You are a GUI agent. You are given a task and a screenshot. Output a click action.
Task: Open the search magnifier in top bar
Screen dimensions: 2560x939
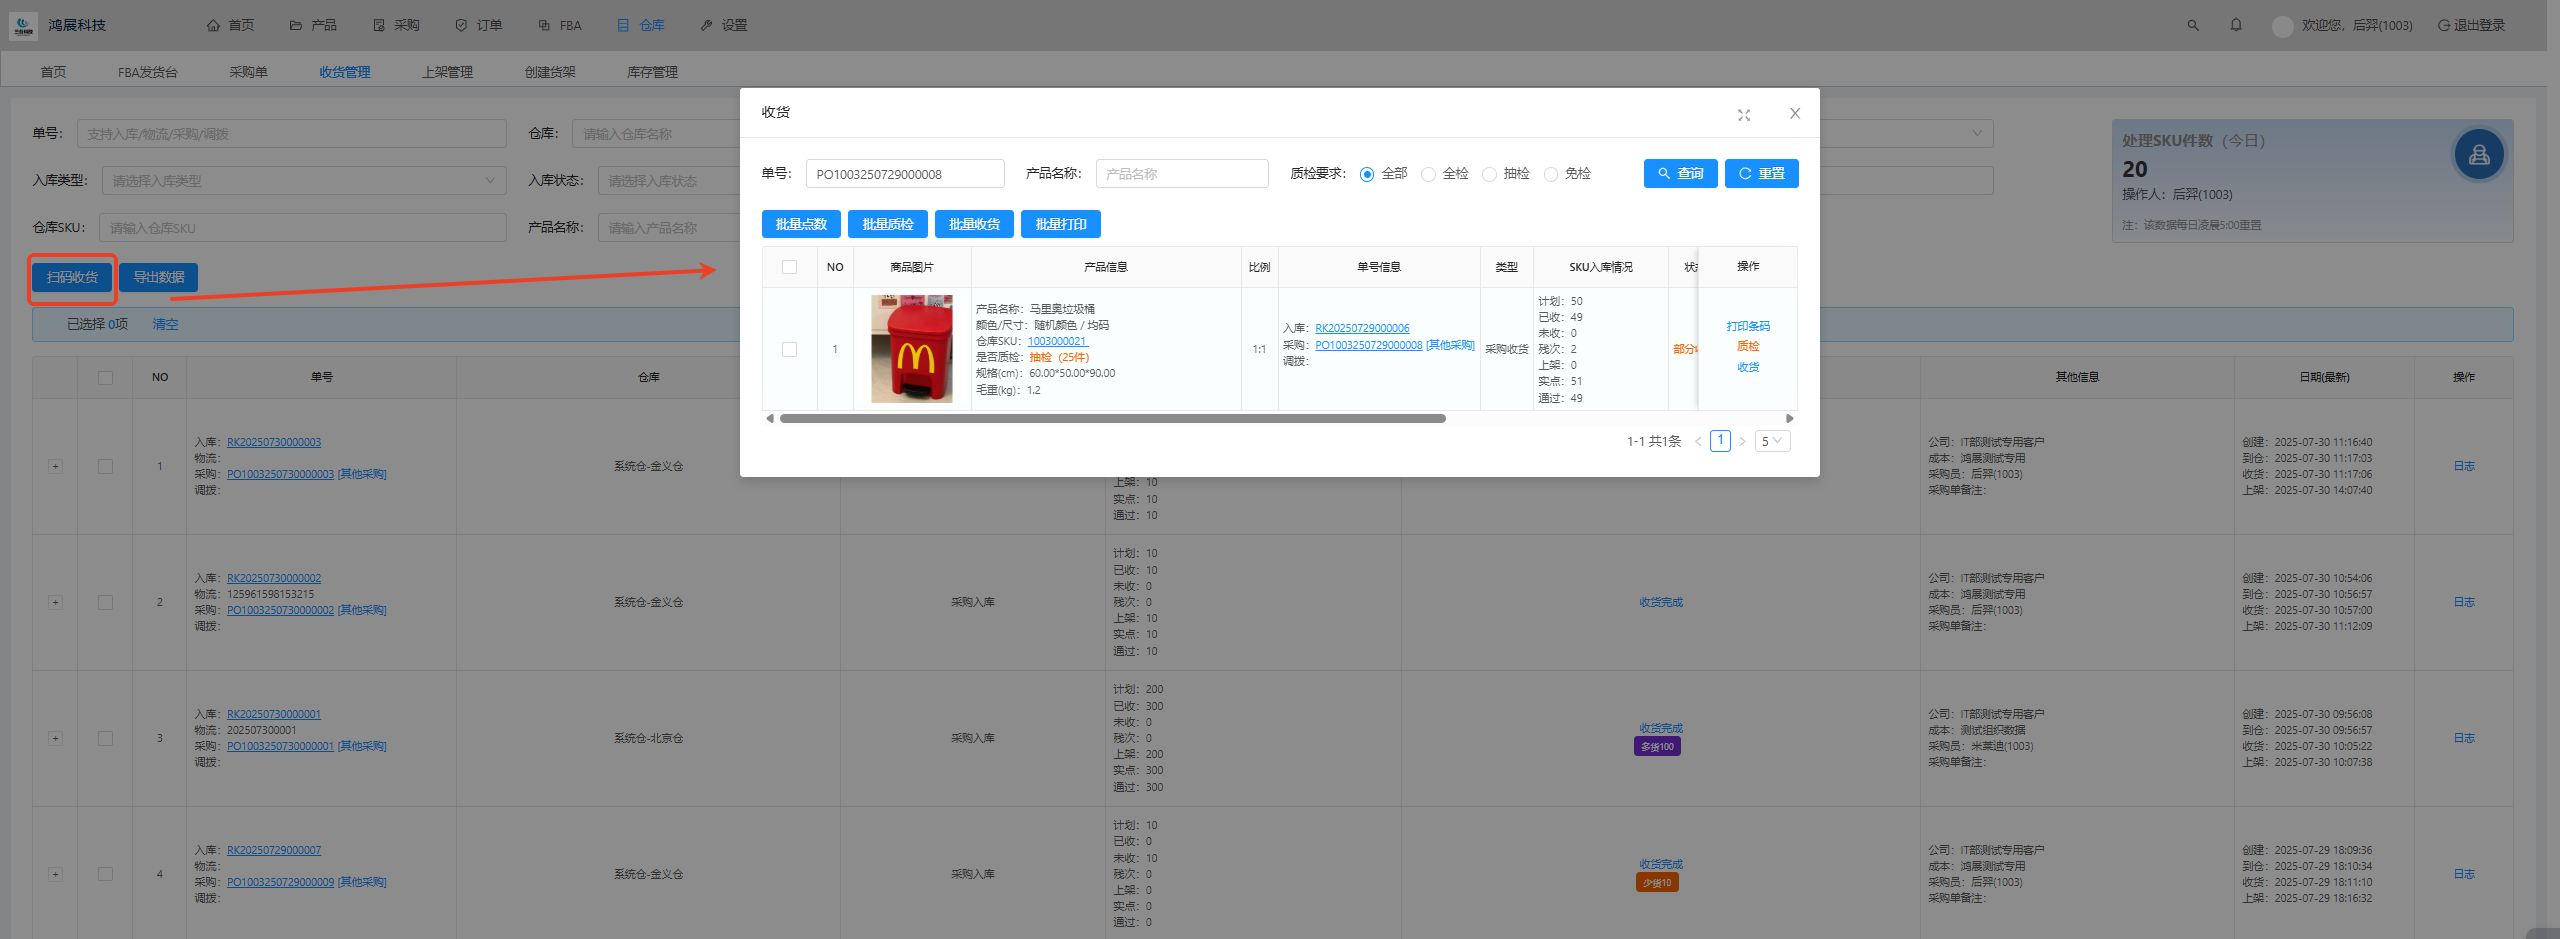click(x=2193, y=25)
